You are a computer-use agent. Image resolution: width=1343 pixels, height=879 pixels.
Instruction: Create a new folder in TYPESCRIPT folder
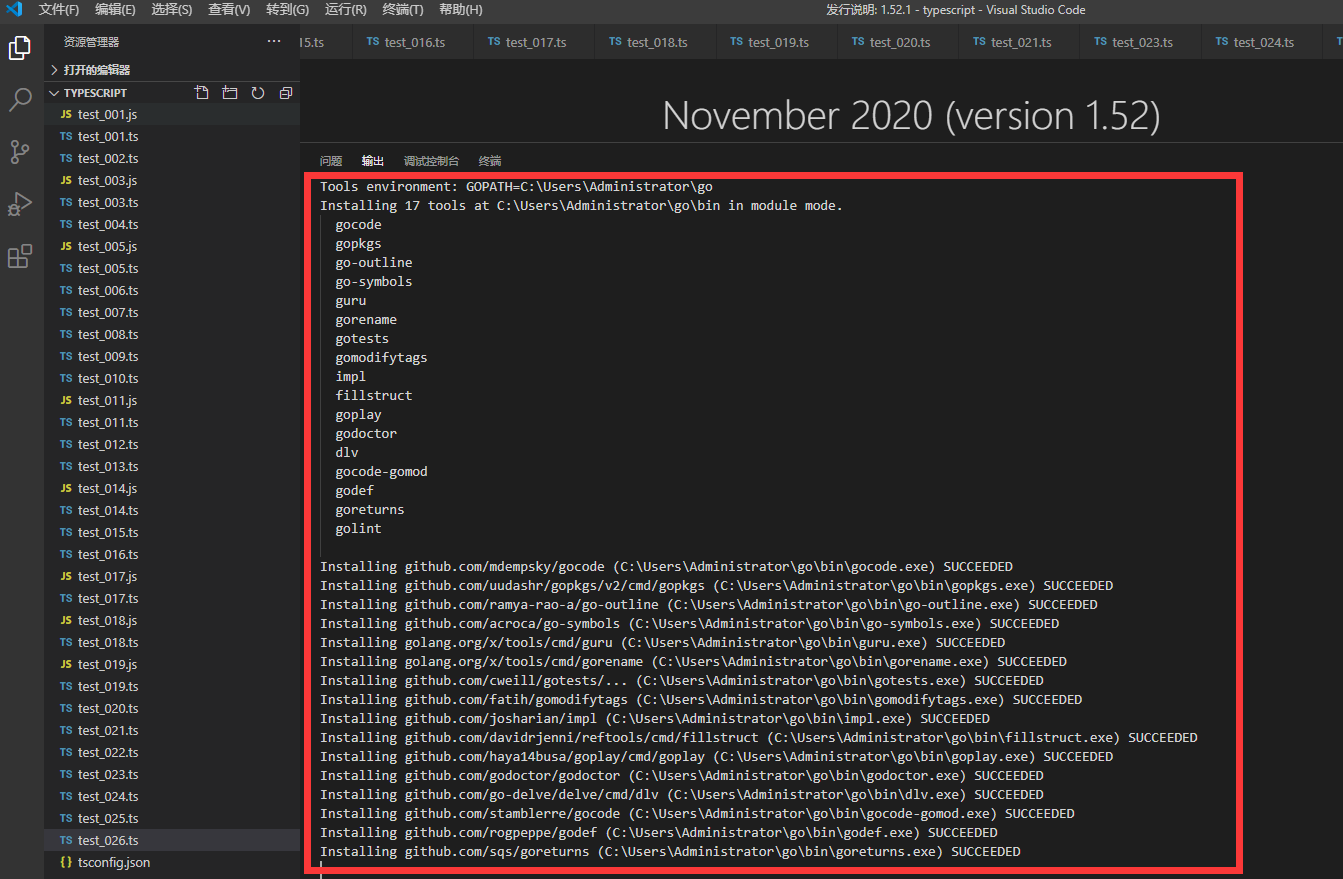(x=230, y=93)
